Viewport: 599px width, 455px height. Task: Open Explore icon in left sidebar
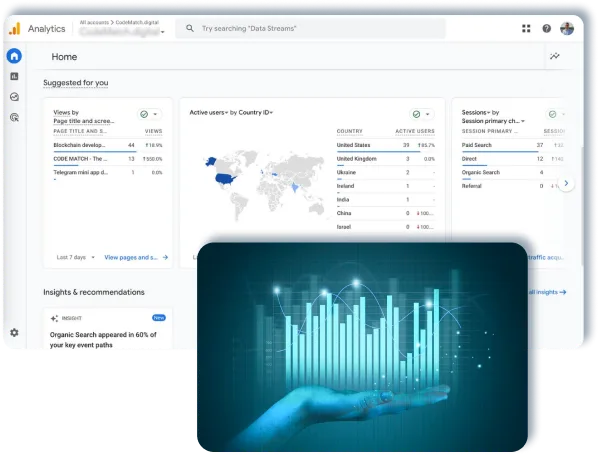pyautogui.click(x=14, y=97)
